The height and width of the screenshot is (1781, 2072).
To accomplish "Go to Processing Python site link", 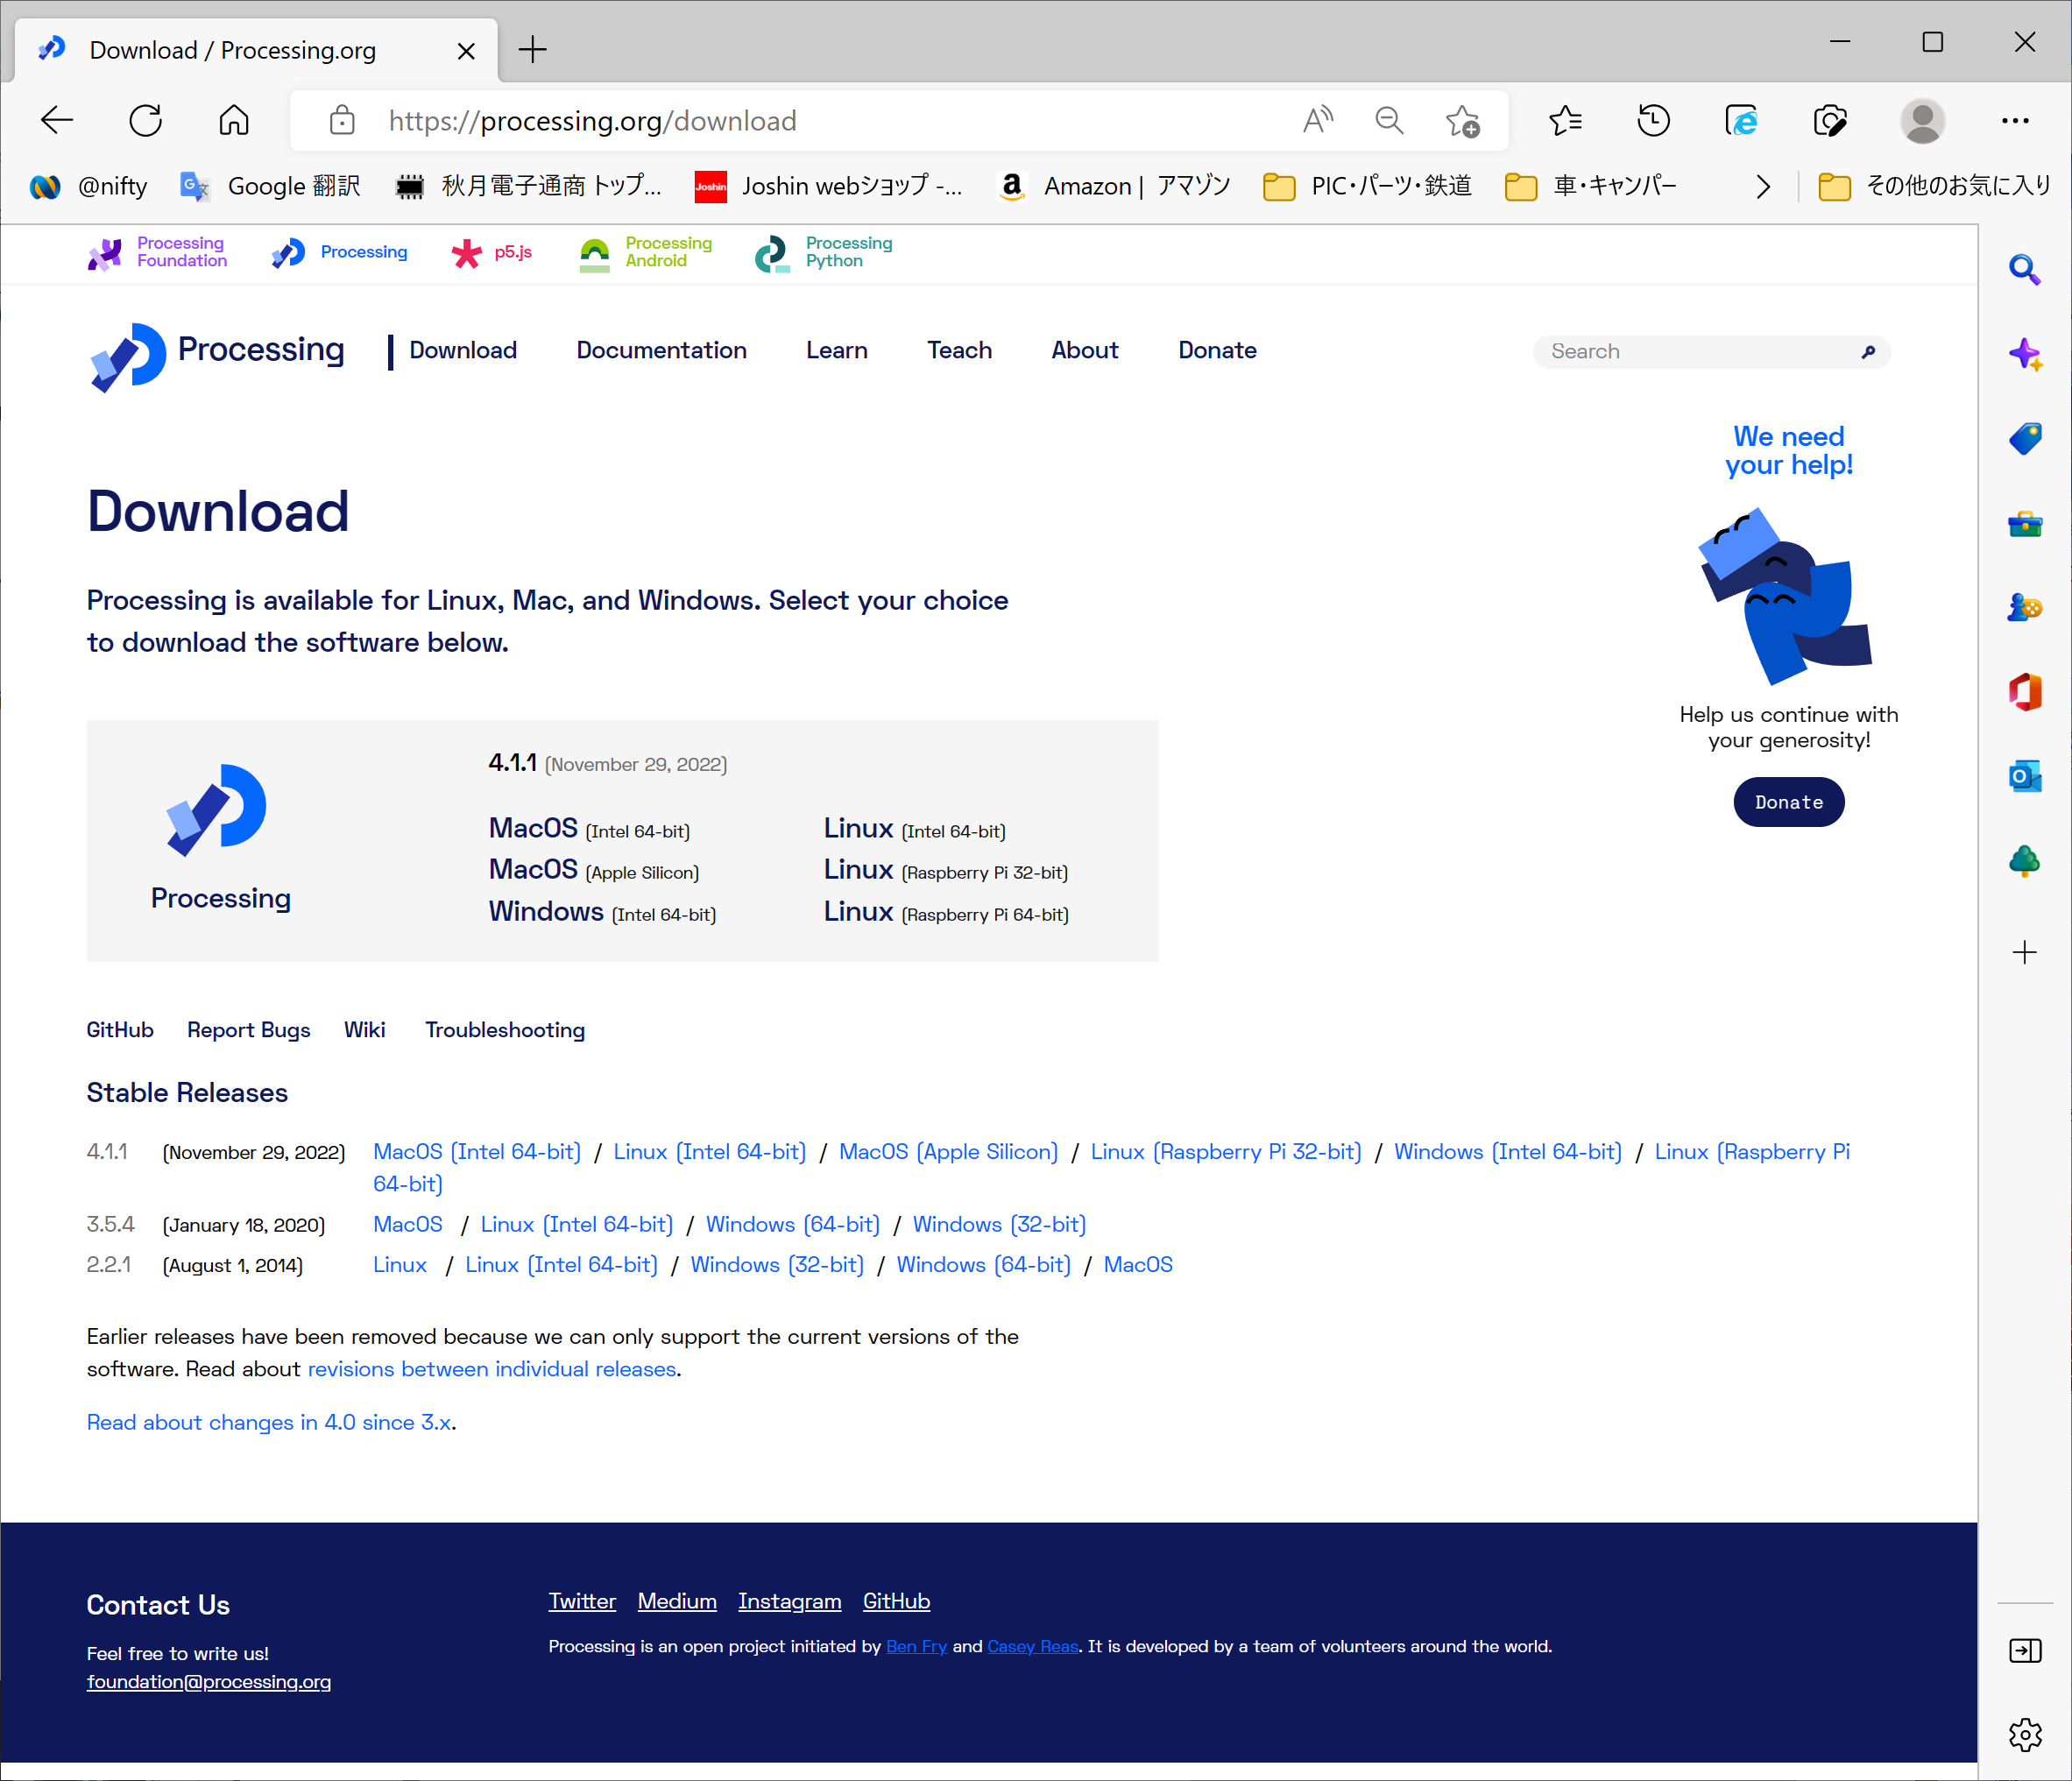I will pyautogui.click(x=824, y=252).
